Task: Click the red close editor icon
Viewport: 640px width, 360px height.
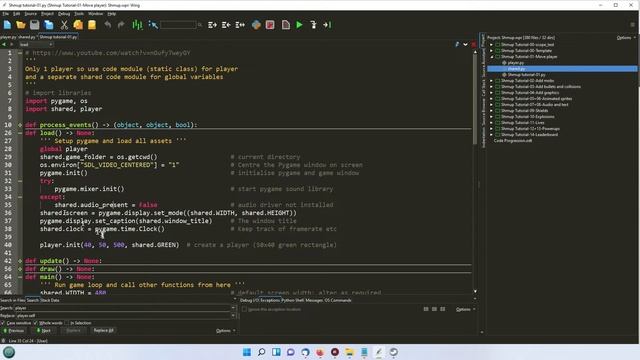Action: (x=473, y=44)
